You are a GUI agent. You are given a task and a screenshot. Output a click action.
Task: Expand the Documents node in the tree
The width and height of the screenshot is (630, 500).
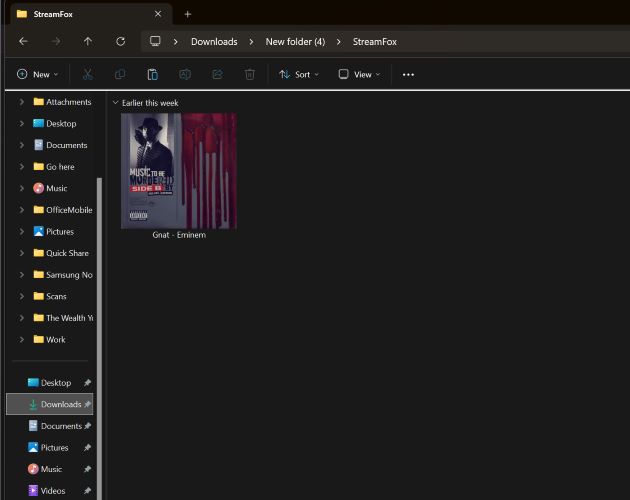(x=21, y=145)
